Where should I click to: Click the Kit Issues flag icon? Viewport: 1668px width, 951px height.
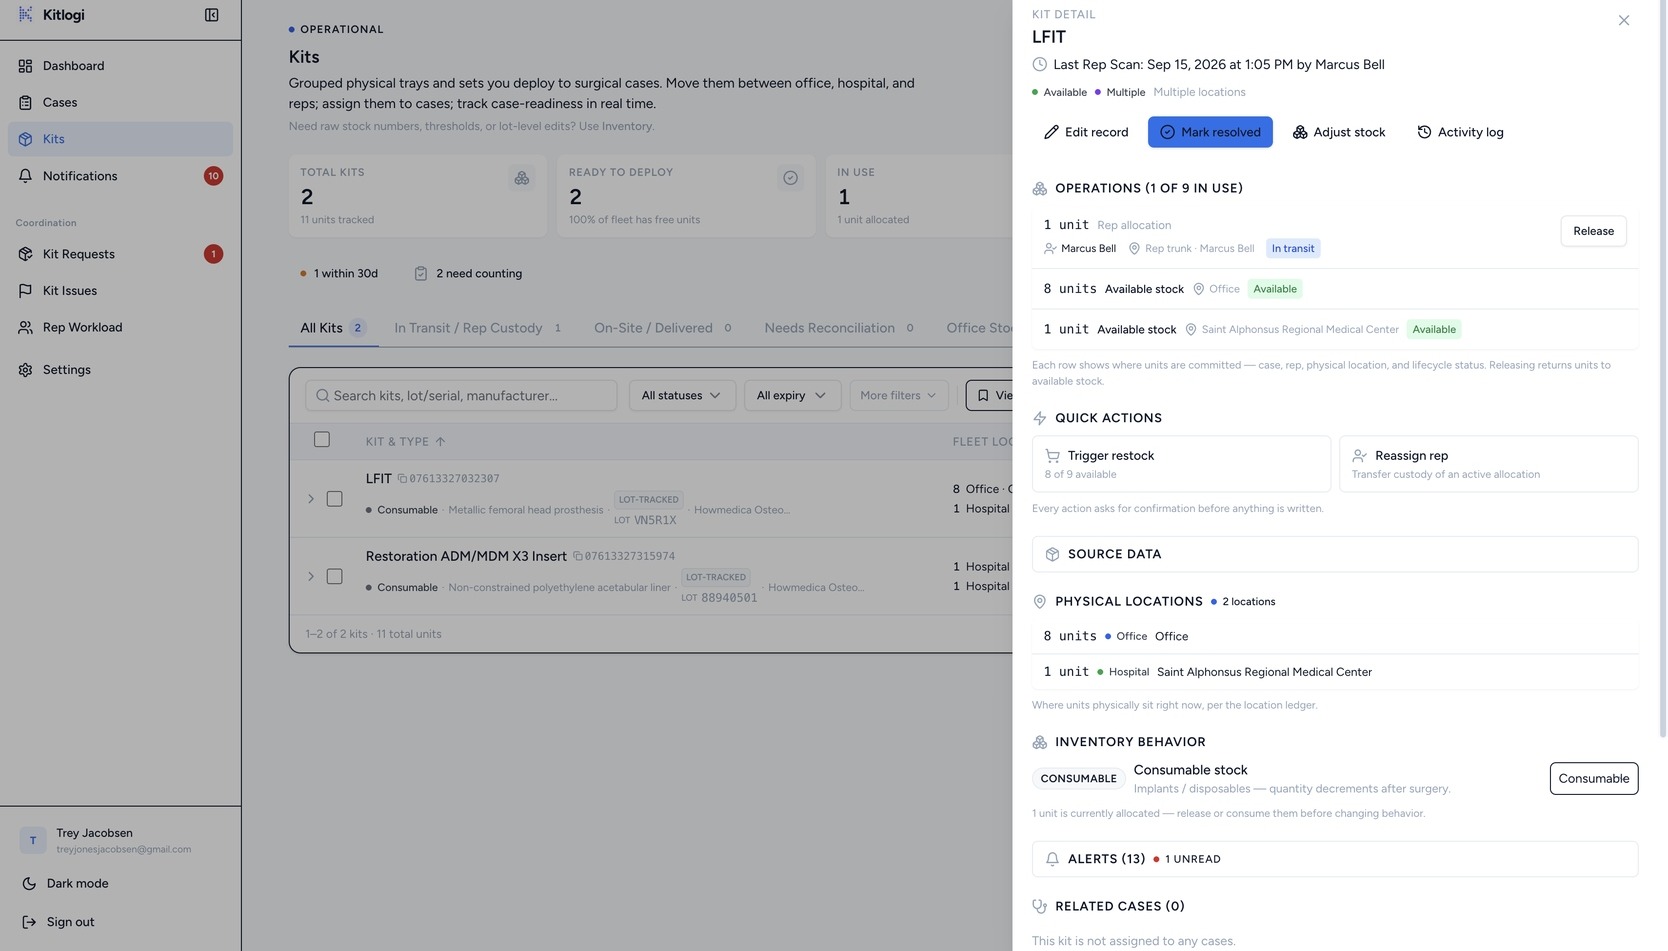pos(25,291)
